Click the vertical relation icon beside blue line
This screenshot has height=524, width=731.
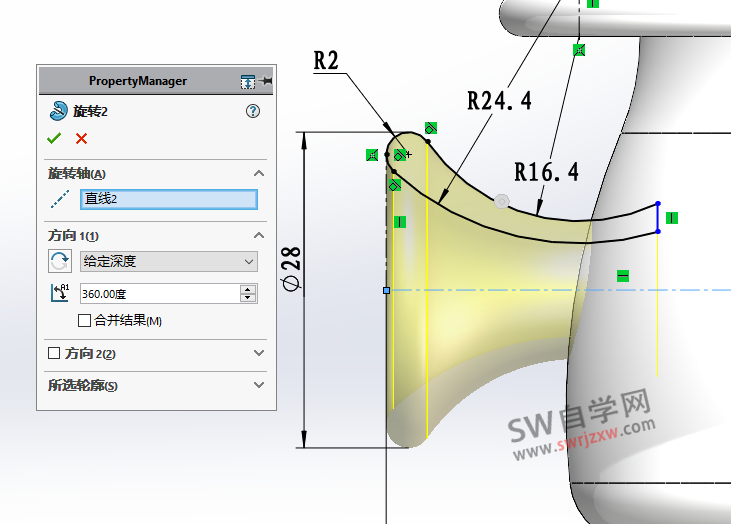click(x=671, y=217)
